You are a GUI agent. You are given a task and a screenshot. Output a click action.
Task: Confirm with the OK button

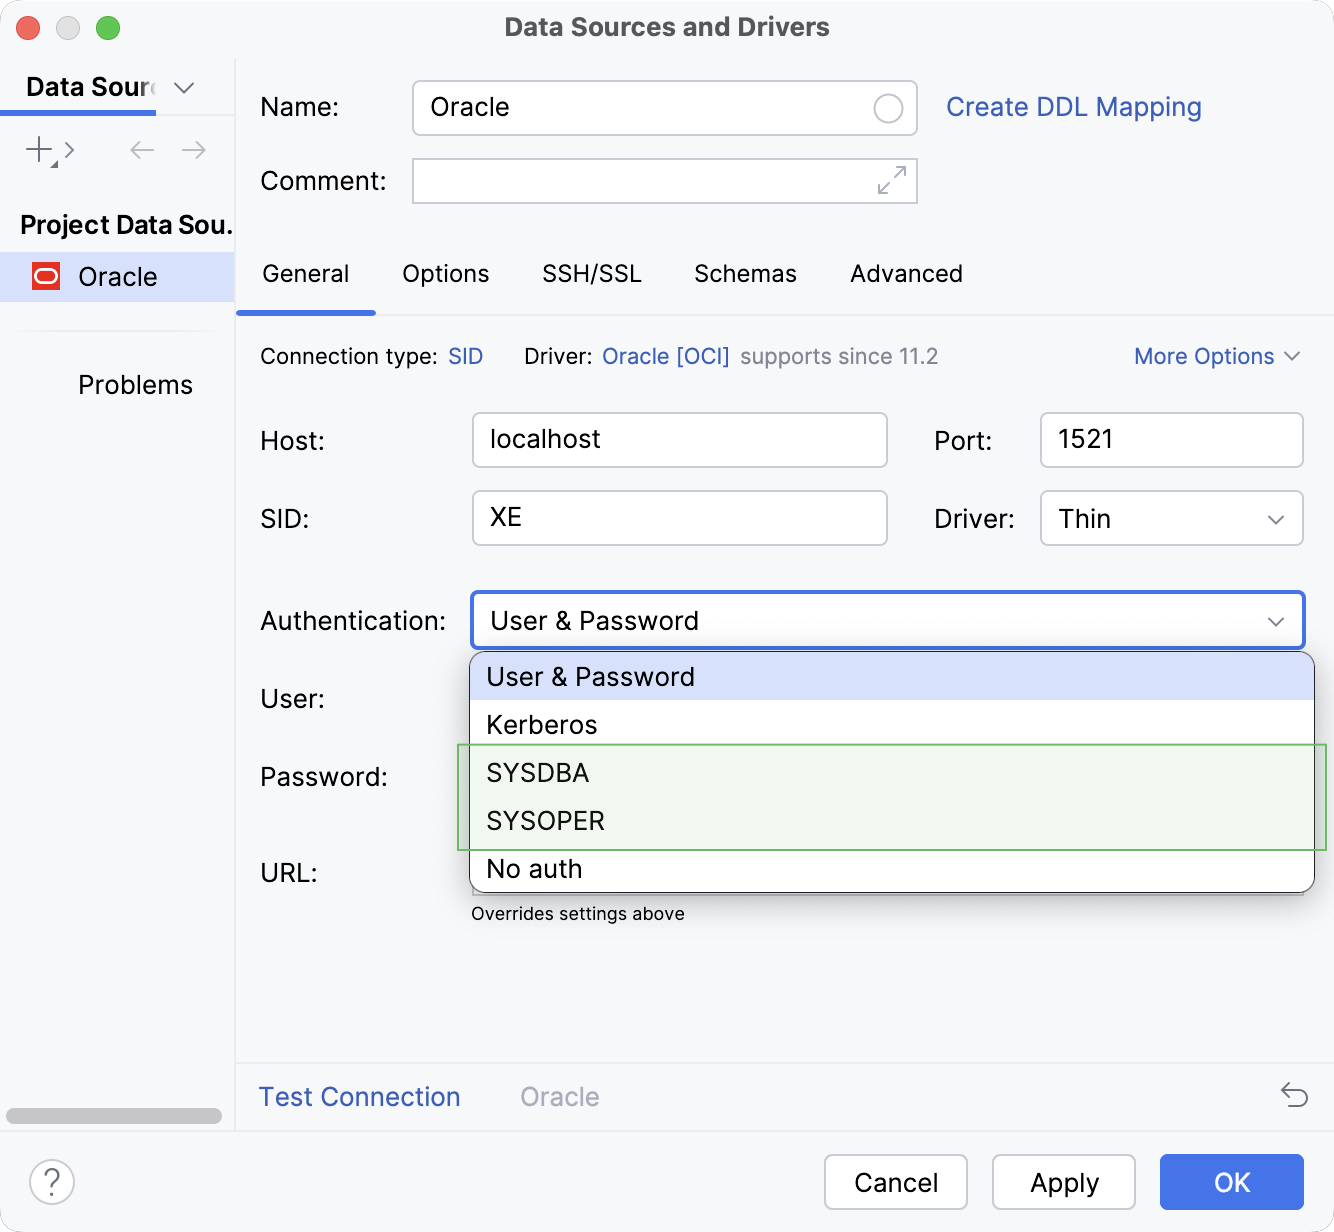coord(1232,1182)
